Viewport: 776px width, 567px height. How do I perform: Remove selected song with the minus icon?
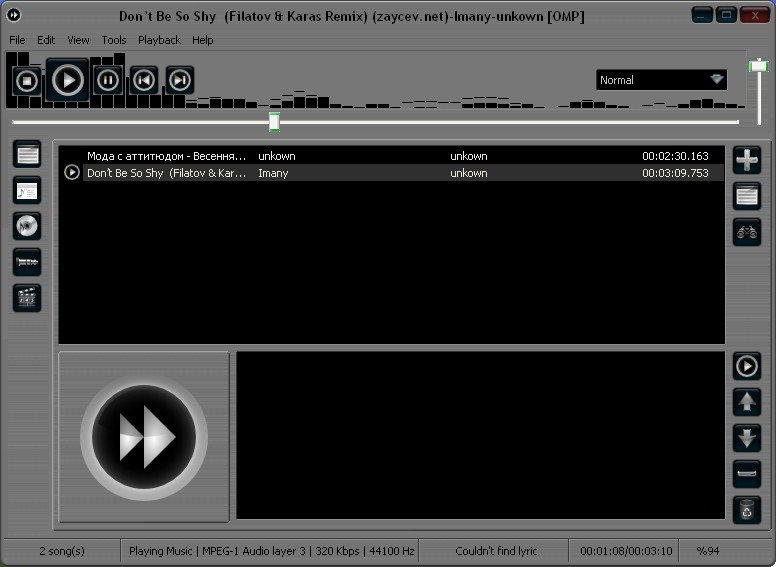(747, 474)
